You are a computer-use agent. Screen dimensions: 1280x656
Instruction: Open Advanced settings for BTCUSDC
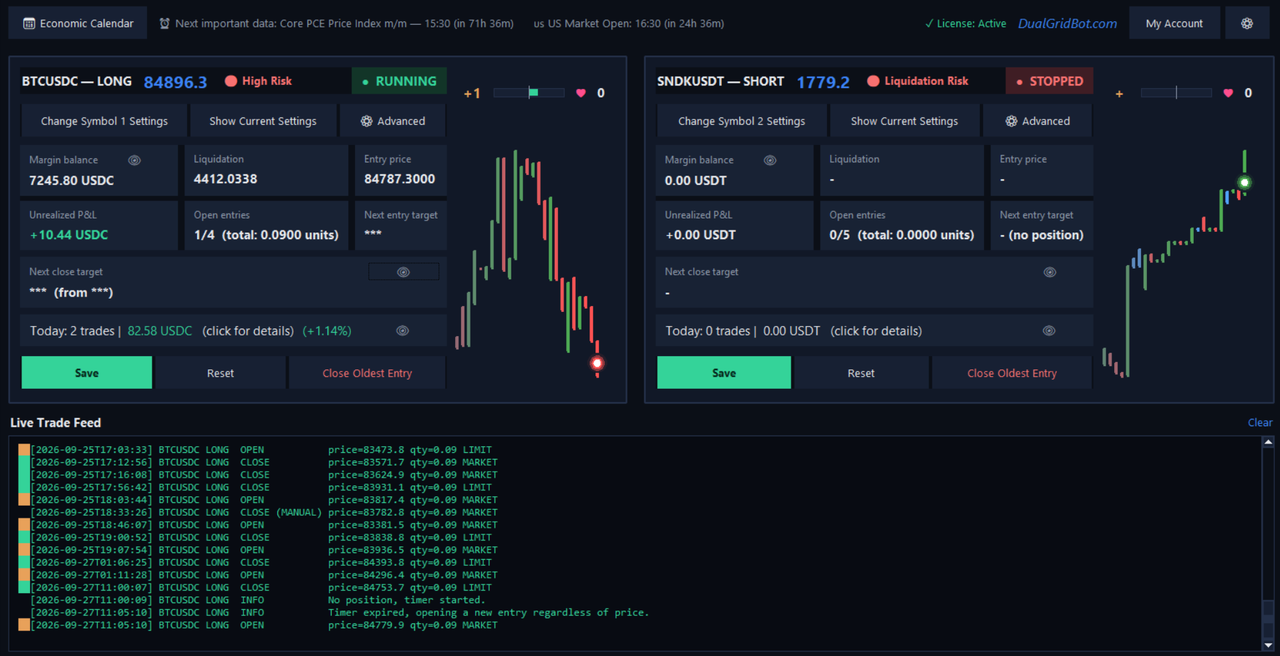393,121
